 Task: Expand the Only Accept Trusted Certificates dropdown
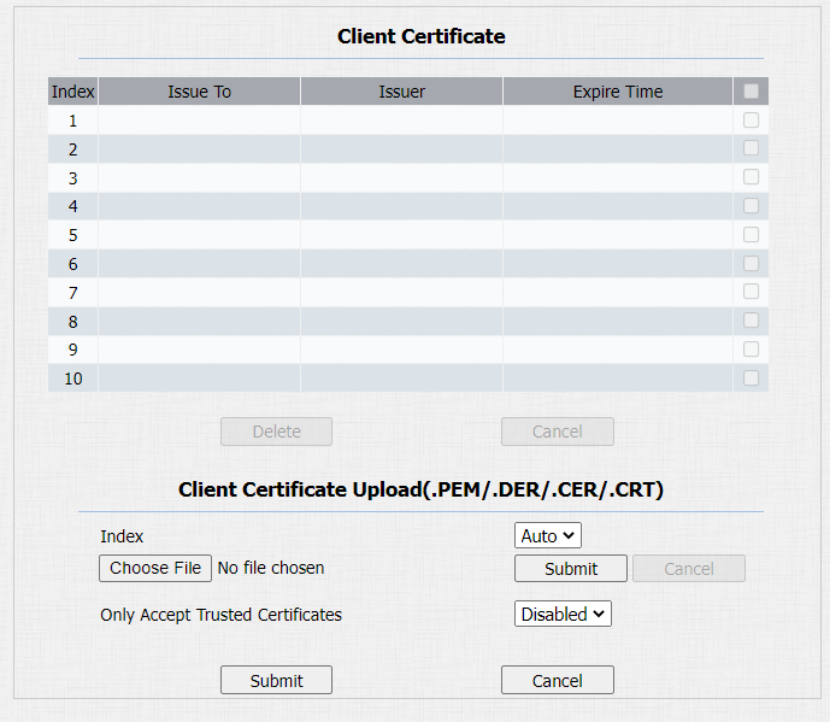(563, 614)
